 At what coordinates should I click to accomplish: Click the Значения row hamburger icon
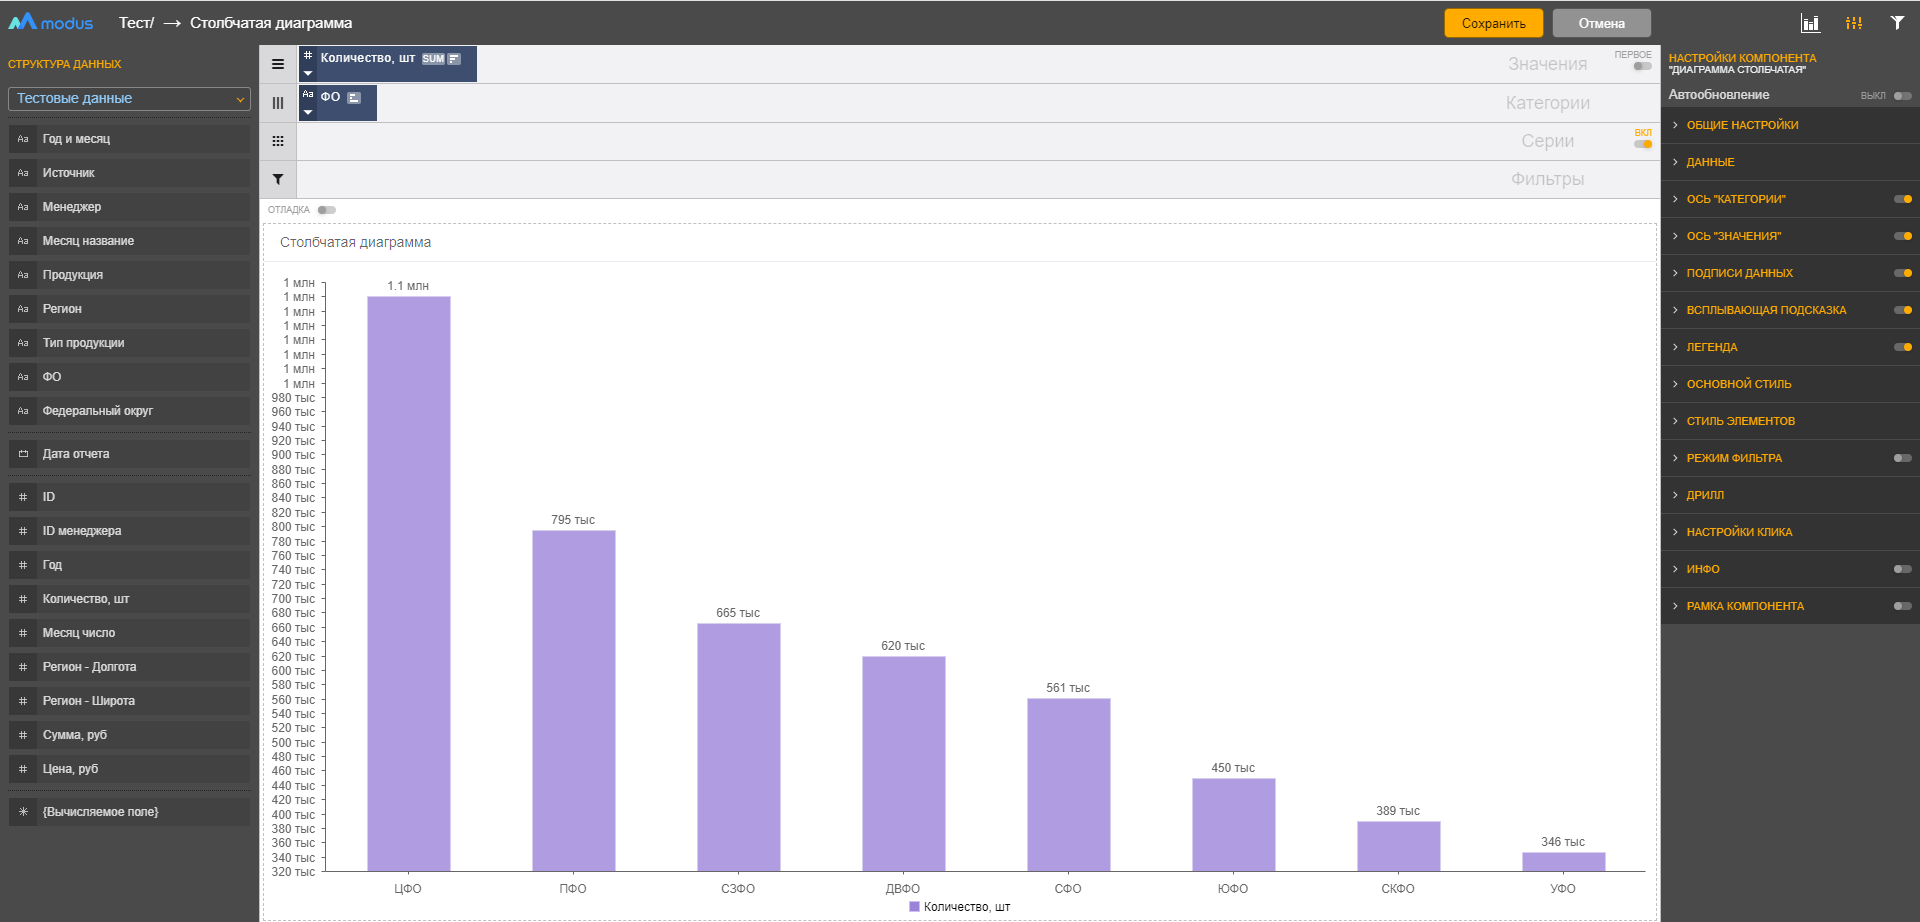278,64
